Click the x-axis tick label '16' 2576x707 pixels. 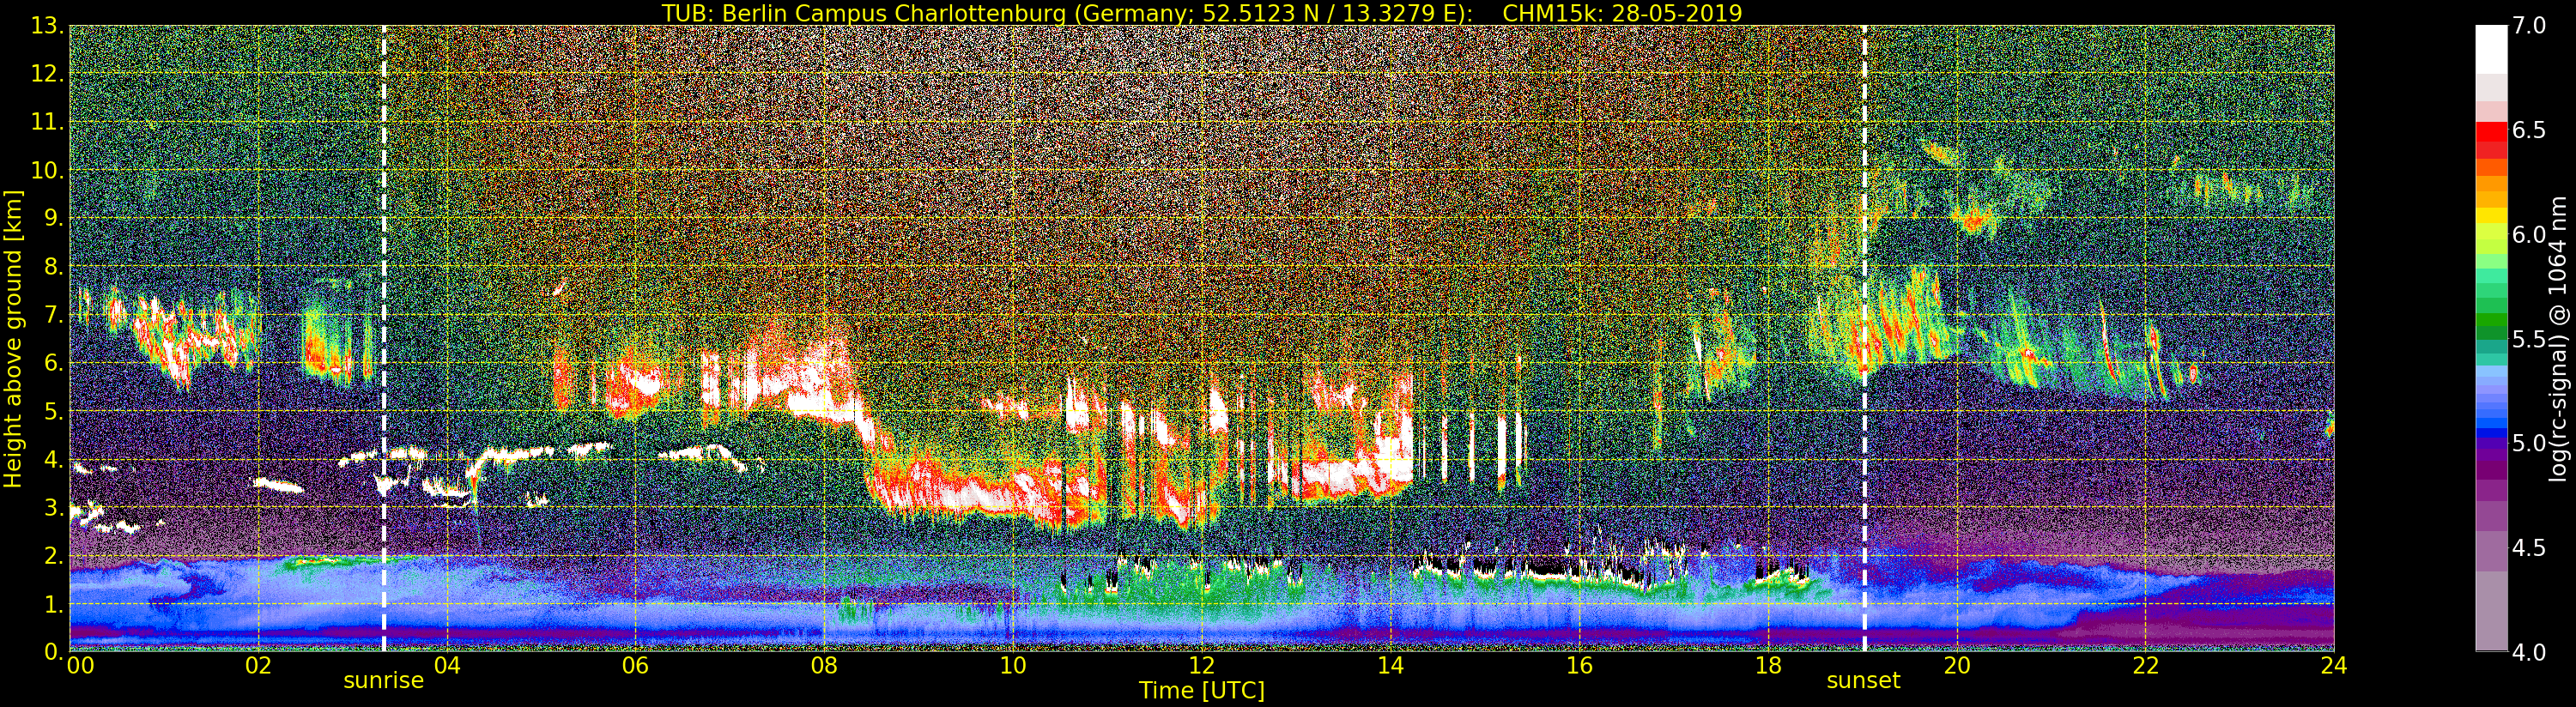[1579, 666]
